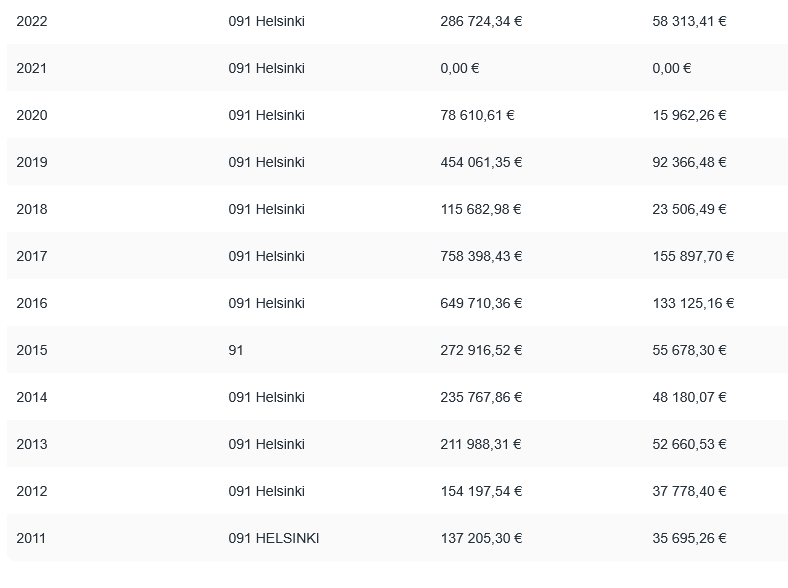This screenshot has height=588, width=788.
Task: Click the 133 125,16 € value
Action: point(693,303)
